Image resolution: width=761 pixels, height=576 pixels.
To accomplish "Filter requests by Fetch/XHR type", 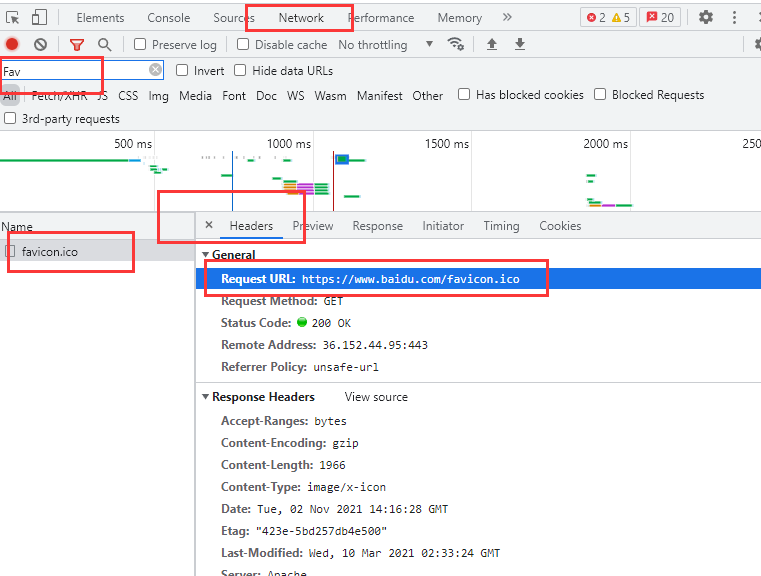I will coord(59,96).
